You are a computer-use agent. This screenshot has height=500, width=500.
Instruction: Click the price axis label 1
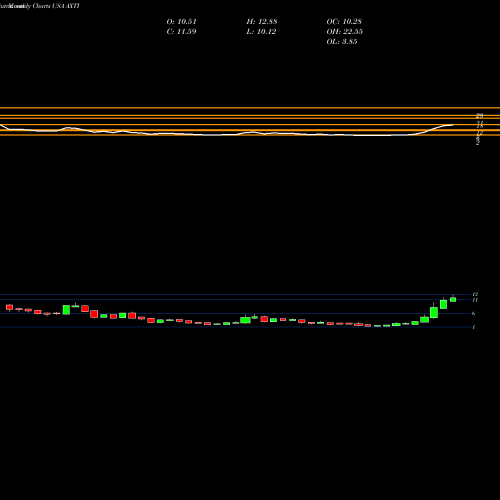click(x=474, y=327)
